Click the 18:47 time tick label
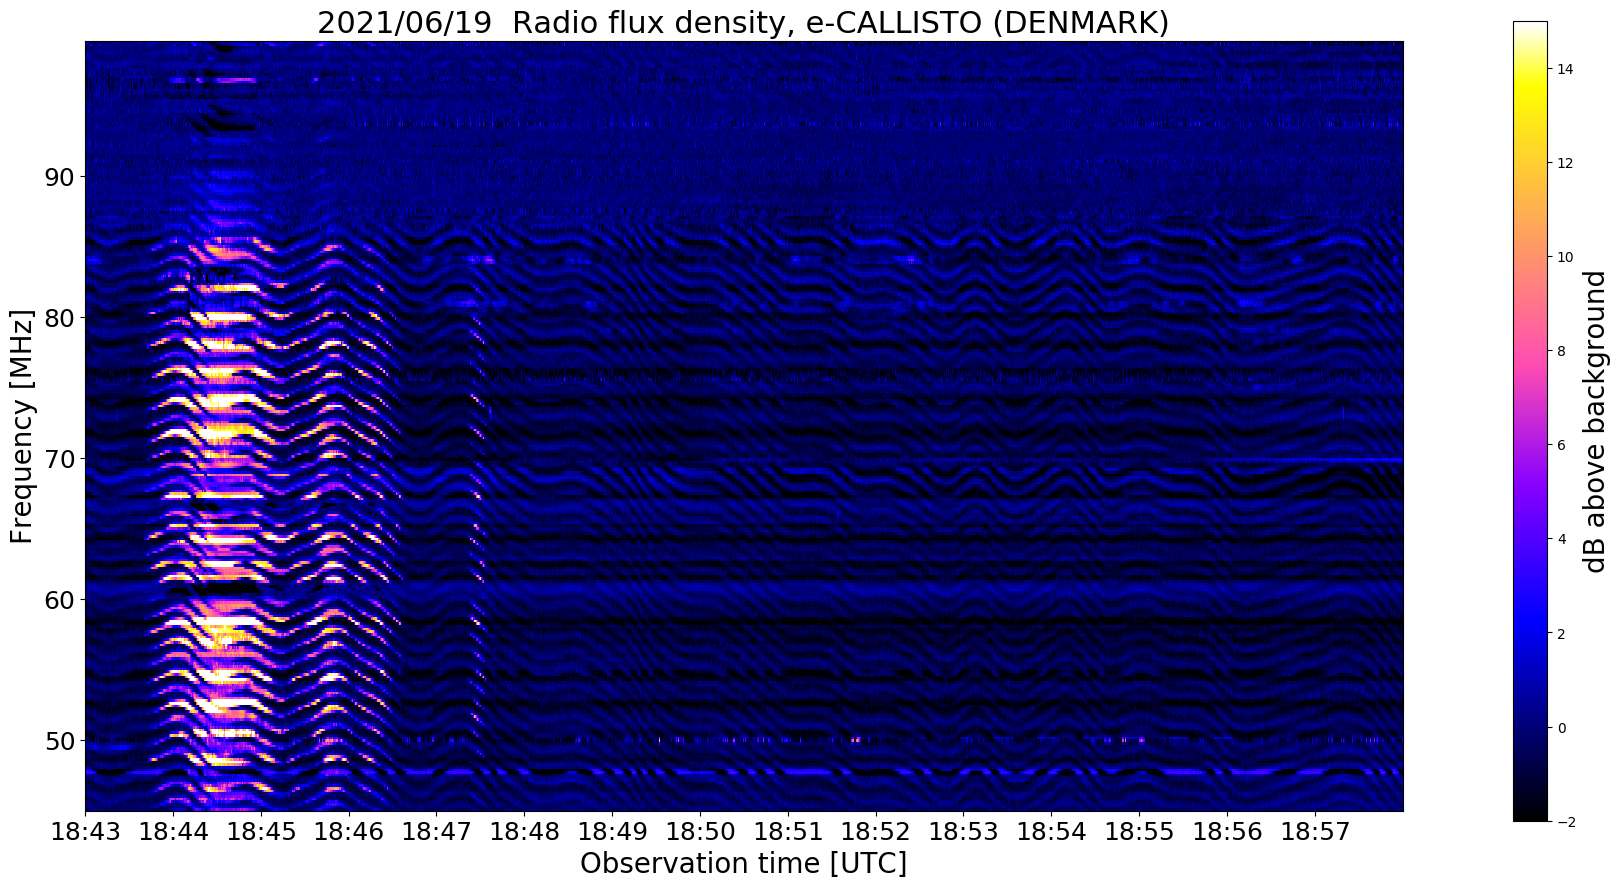1620x888 pixels. click(436, 831)
